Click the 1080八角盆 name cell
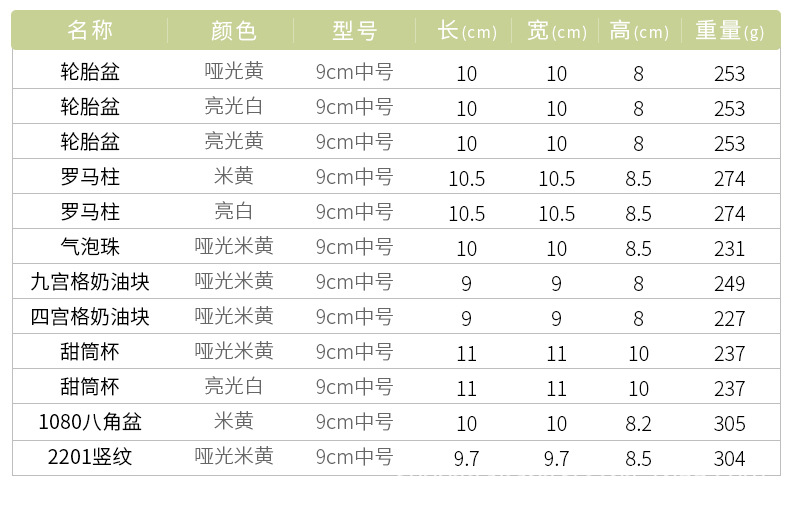 pos(90,422)
